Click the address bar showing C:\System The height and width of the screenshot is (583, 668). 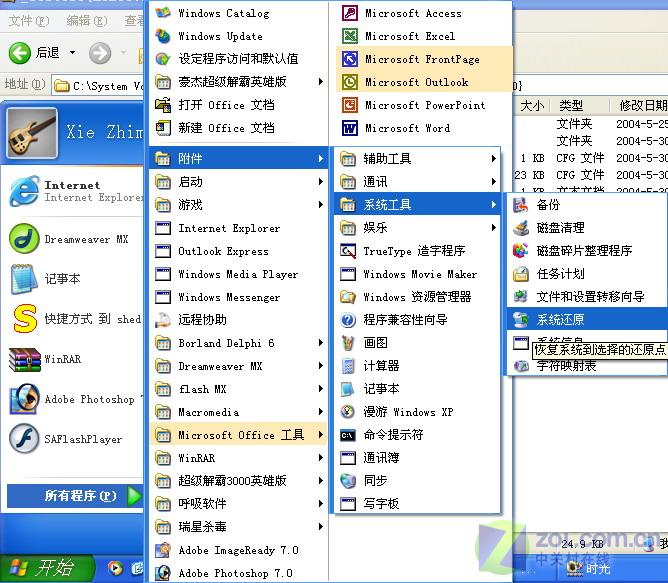pyautogui.click(x=98, y=86)
